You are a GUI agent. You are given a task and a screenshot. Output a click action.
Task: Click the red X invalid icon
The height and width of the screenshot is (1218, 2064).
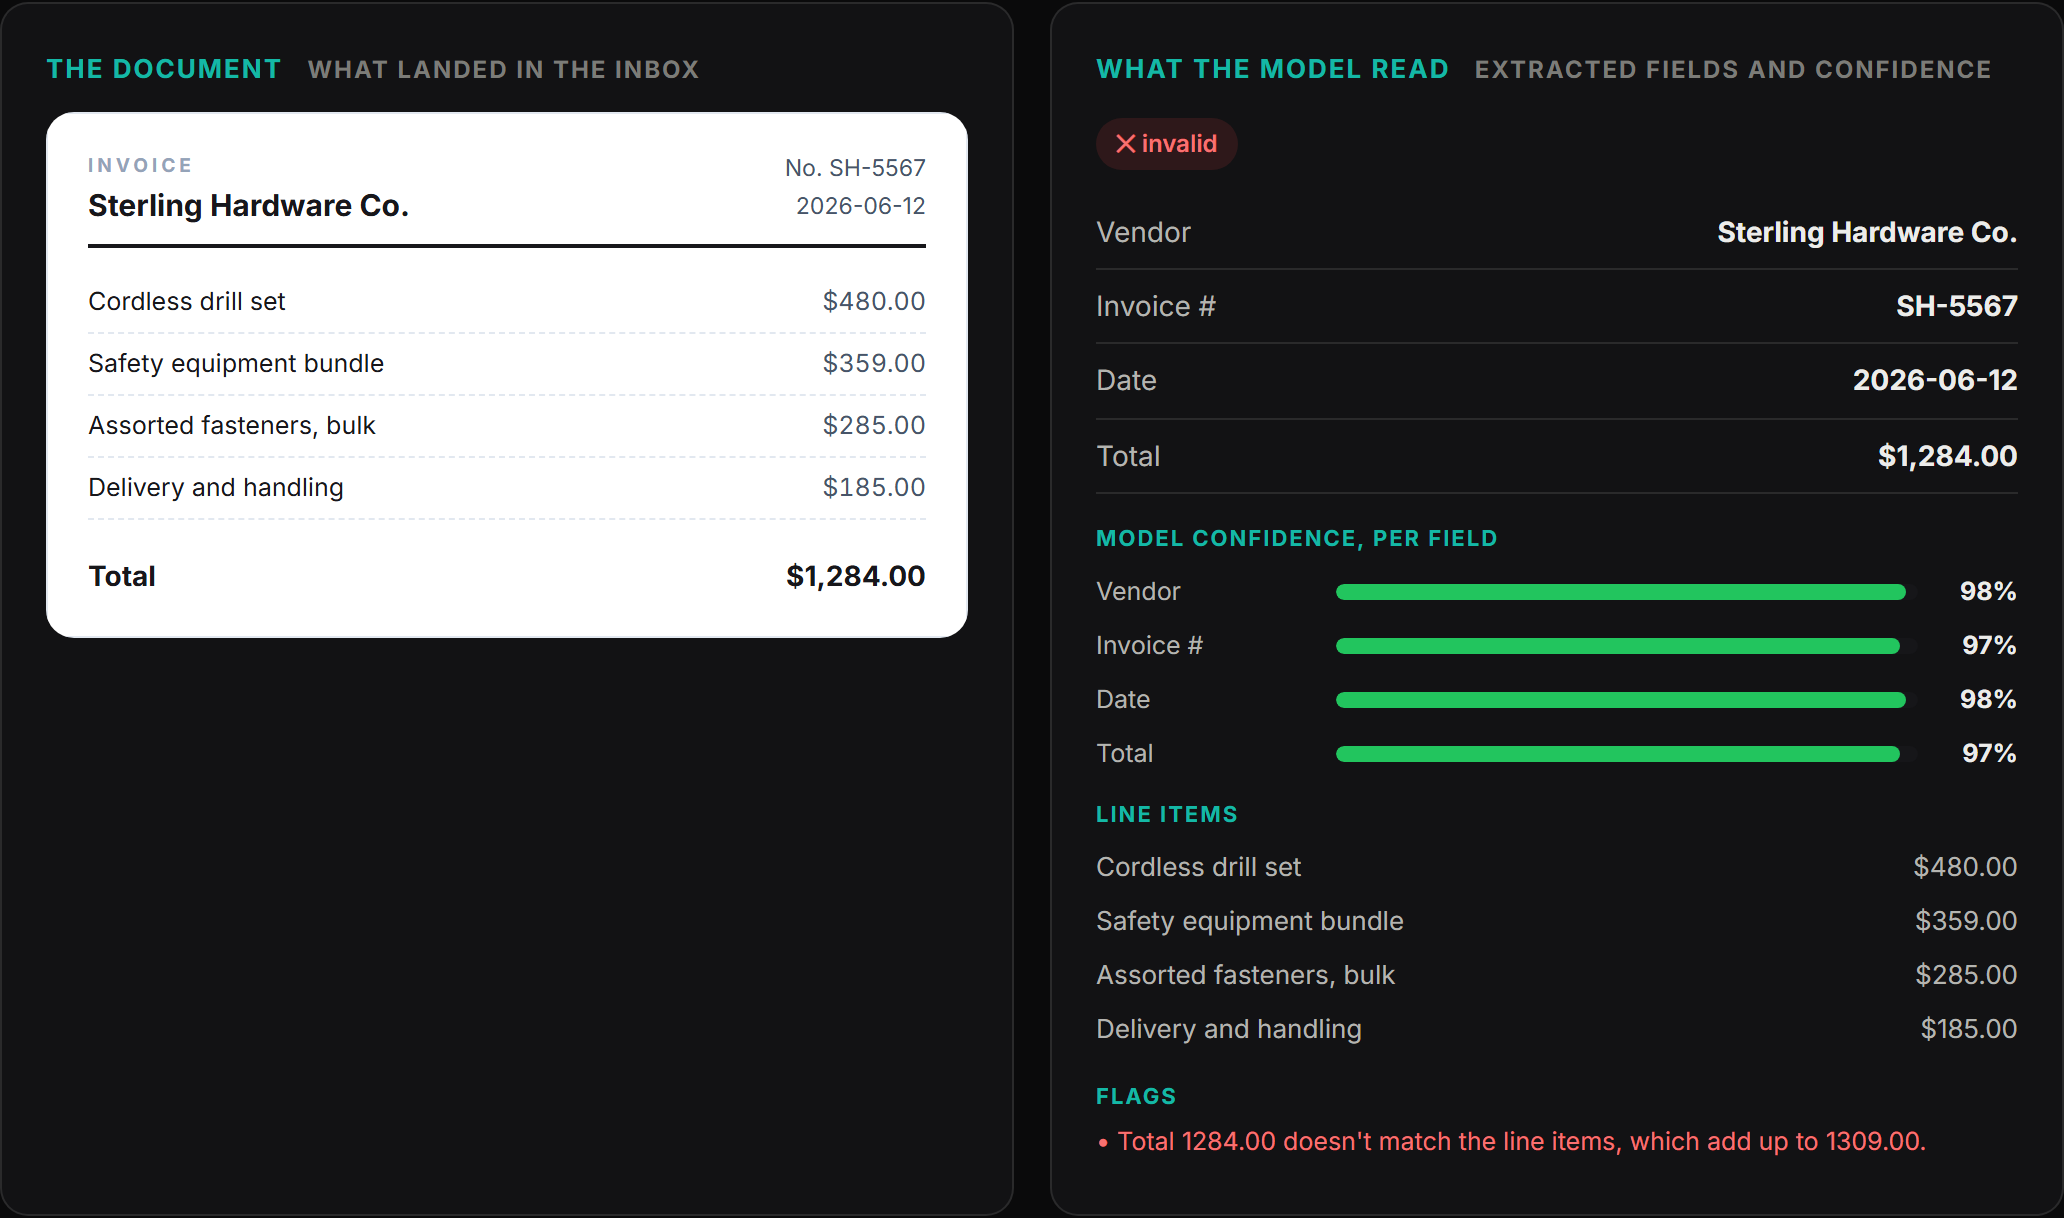(1125, 144)
